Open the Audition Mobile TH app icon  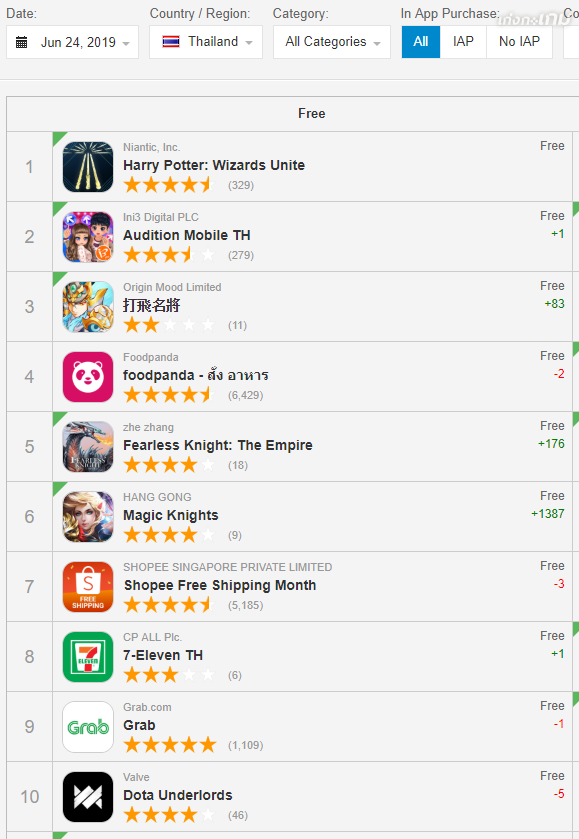(x=88, y=237)
